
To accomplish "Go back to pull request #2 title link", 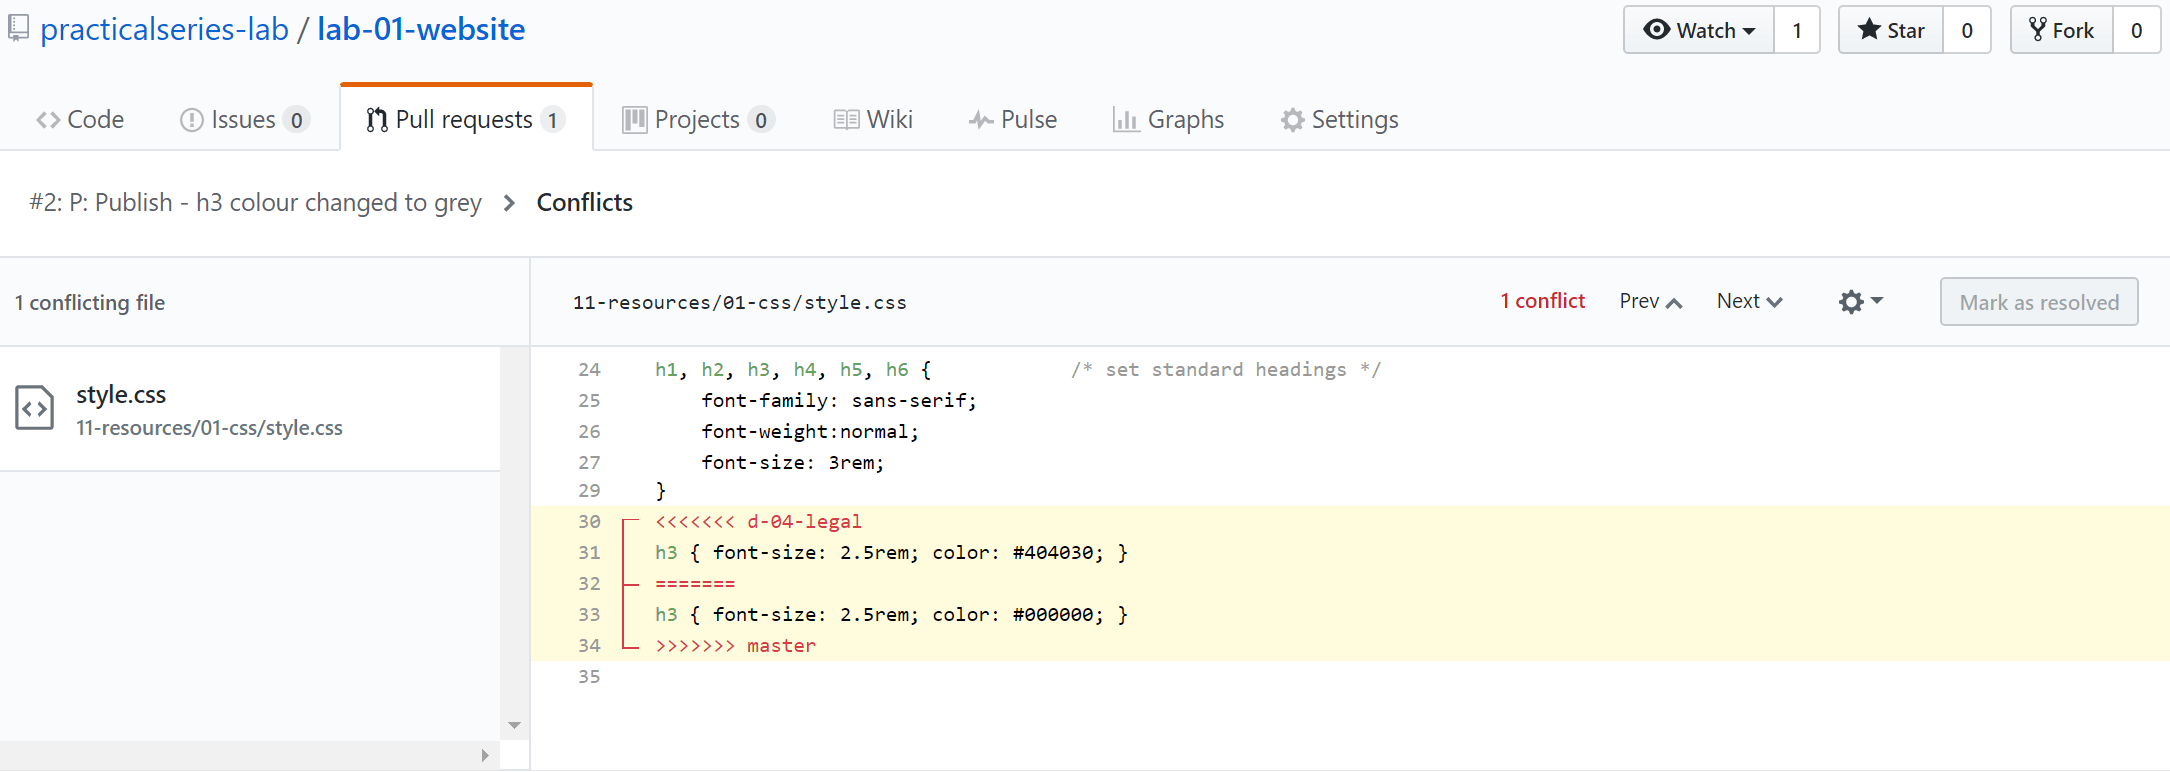I will point(255,202).
